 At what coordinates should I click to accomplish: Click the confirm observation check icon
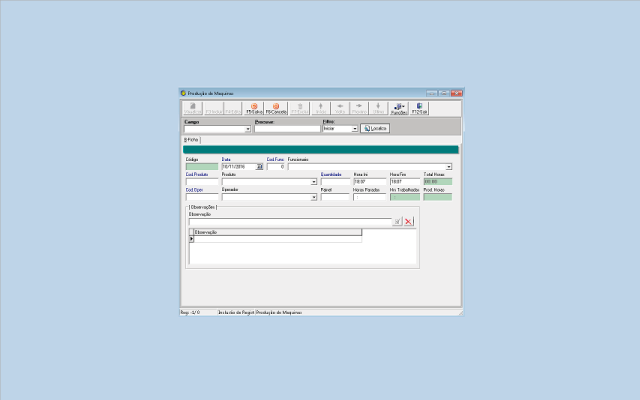[397, 221]
